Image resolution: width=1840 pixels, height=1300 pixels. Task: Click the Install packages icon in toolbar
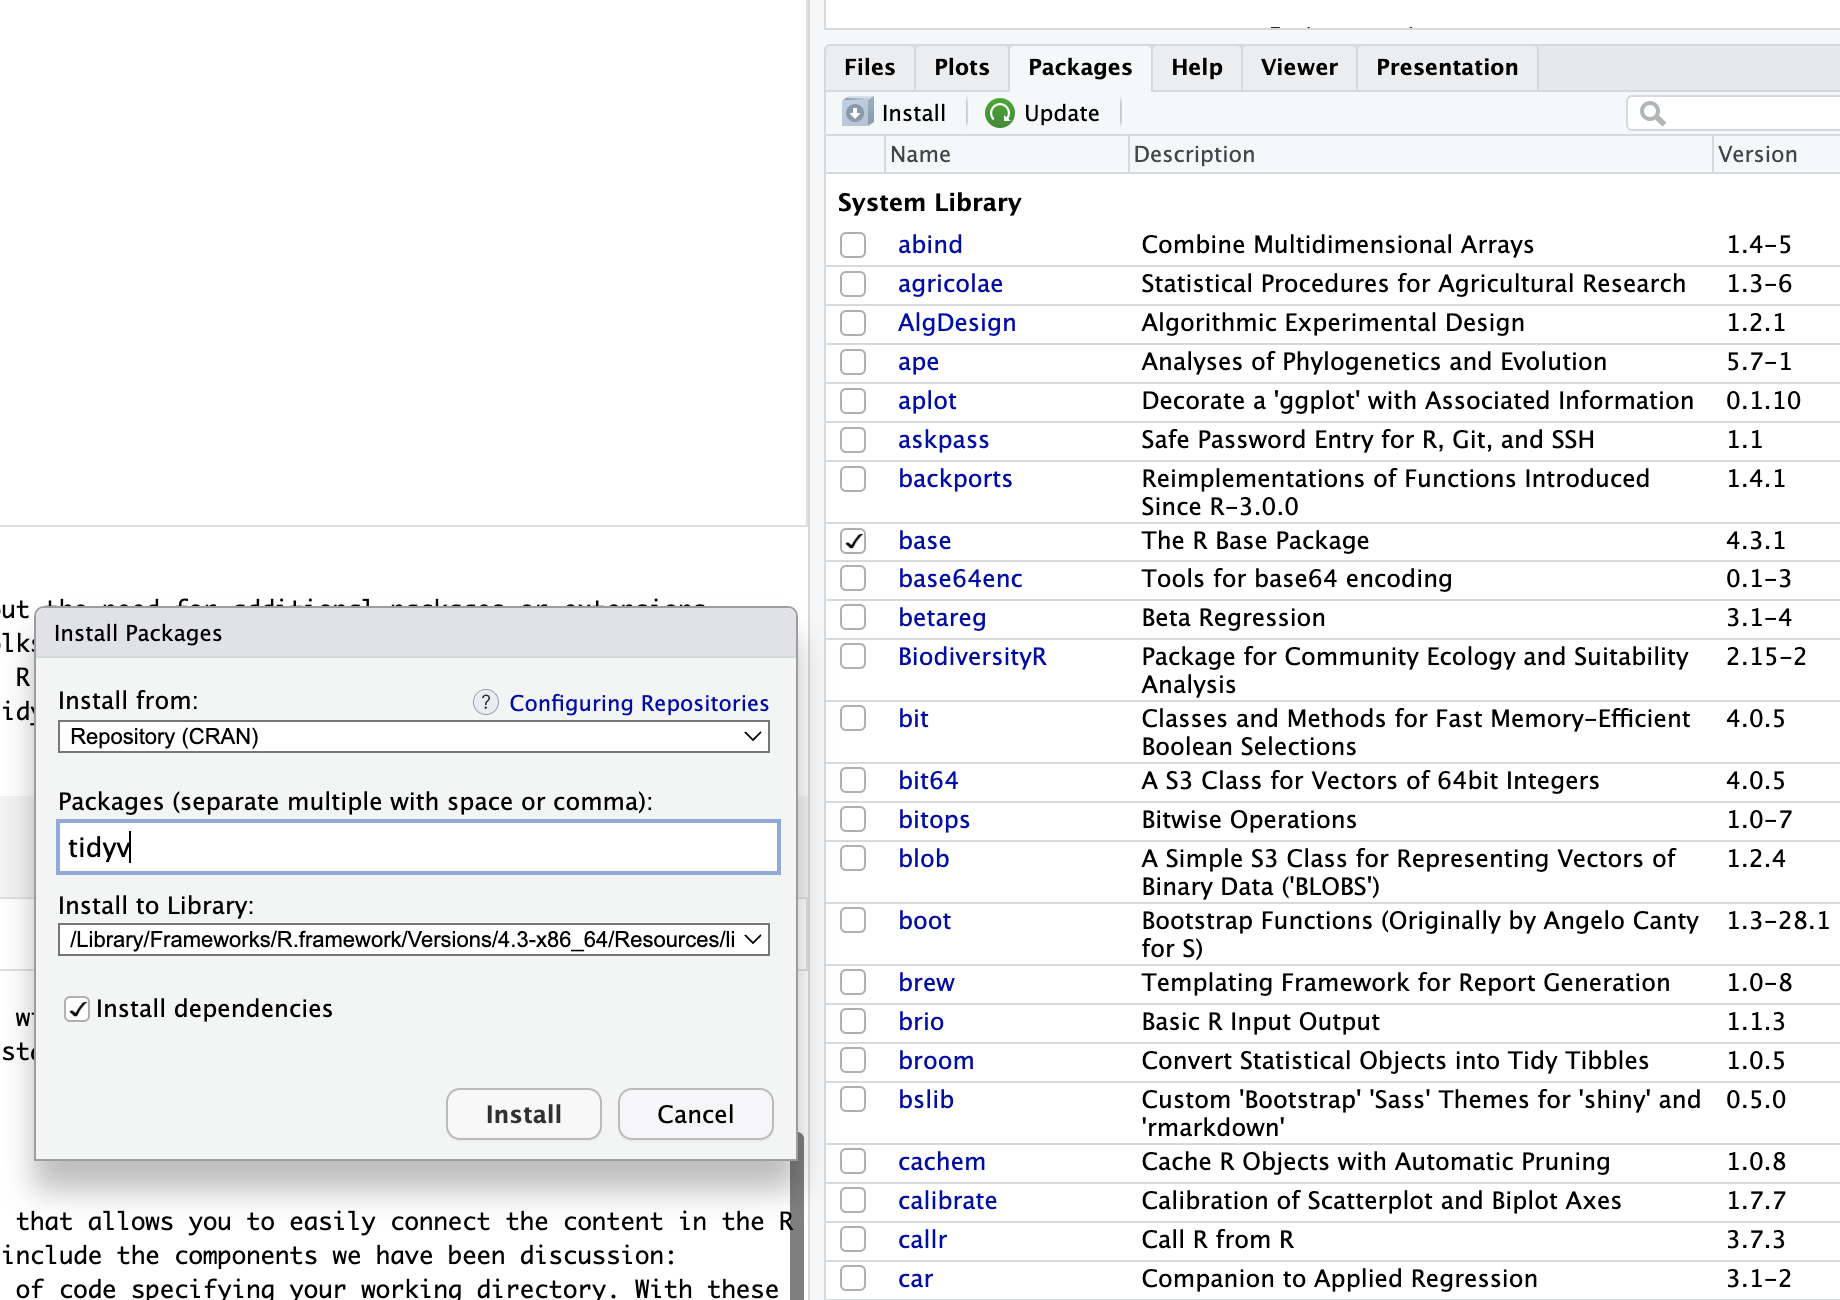coord(856,113)
